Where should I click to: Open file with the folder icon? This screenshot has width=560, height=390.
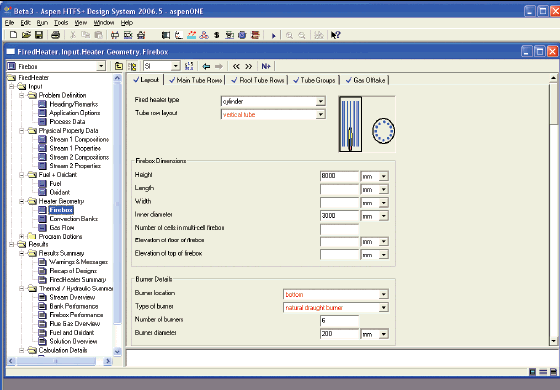[26, 35]
